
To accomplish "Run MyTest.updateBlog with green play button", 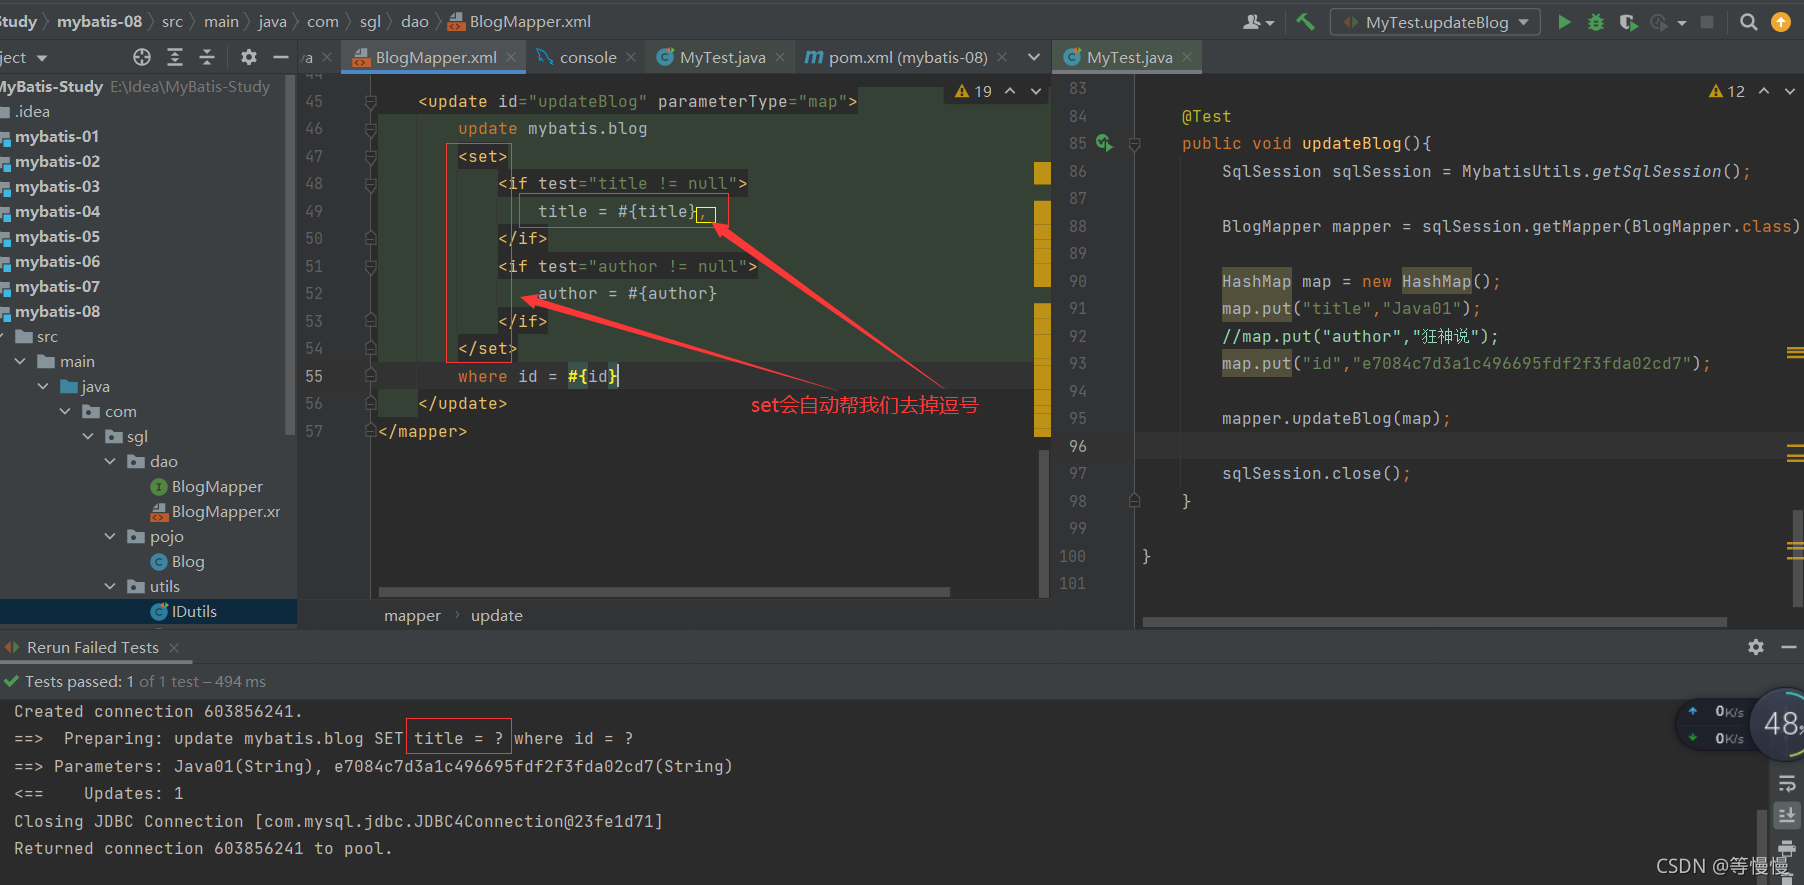I will [x=1564, y=22].
